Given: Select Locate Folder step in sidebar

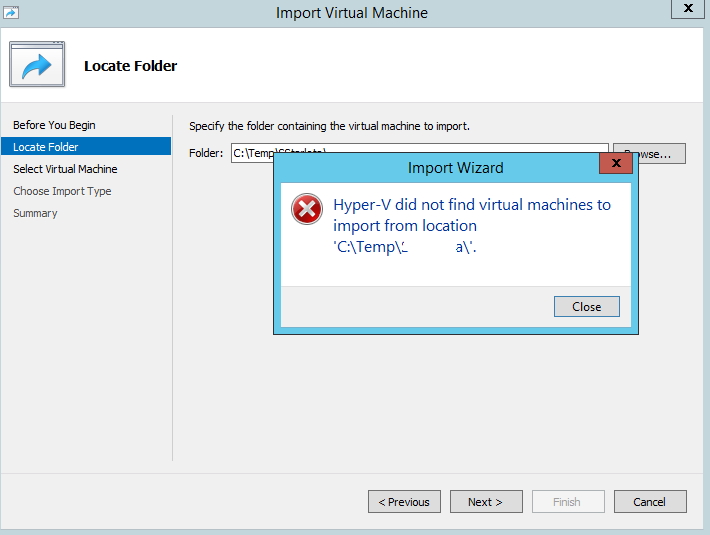Looking at the screenshot, I should [x=86, y=147].
